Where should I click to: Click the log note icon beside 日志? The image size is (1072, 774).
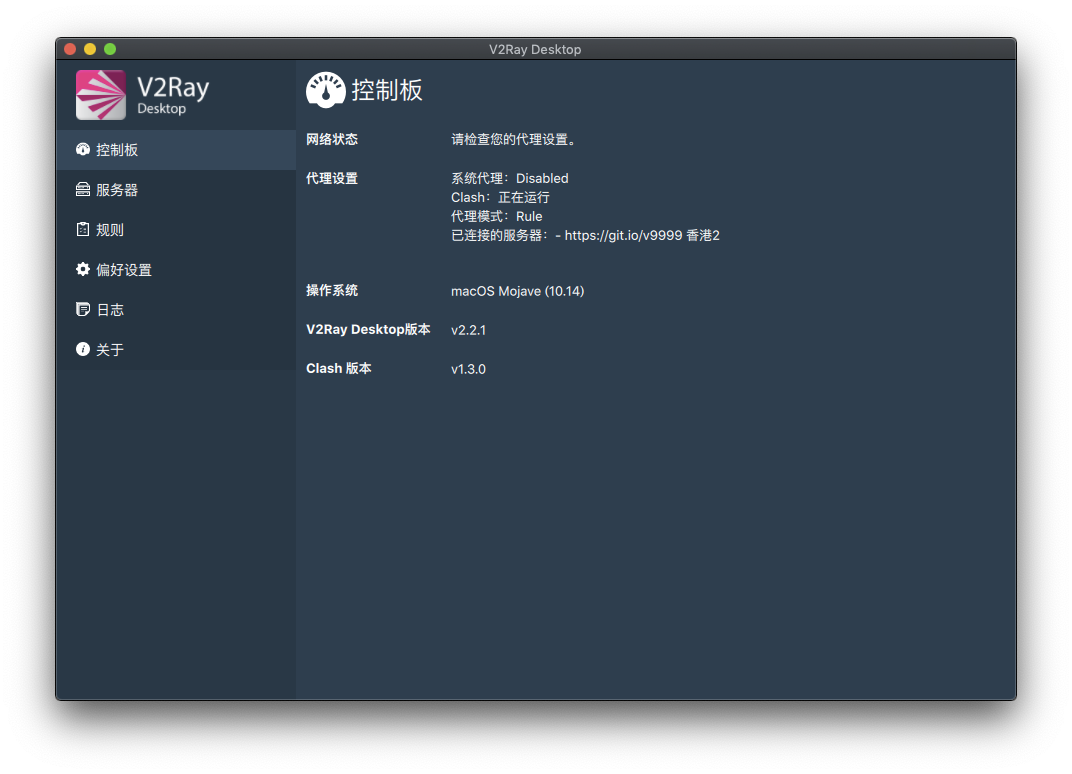(x=83, y=309)
